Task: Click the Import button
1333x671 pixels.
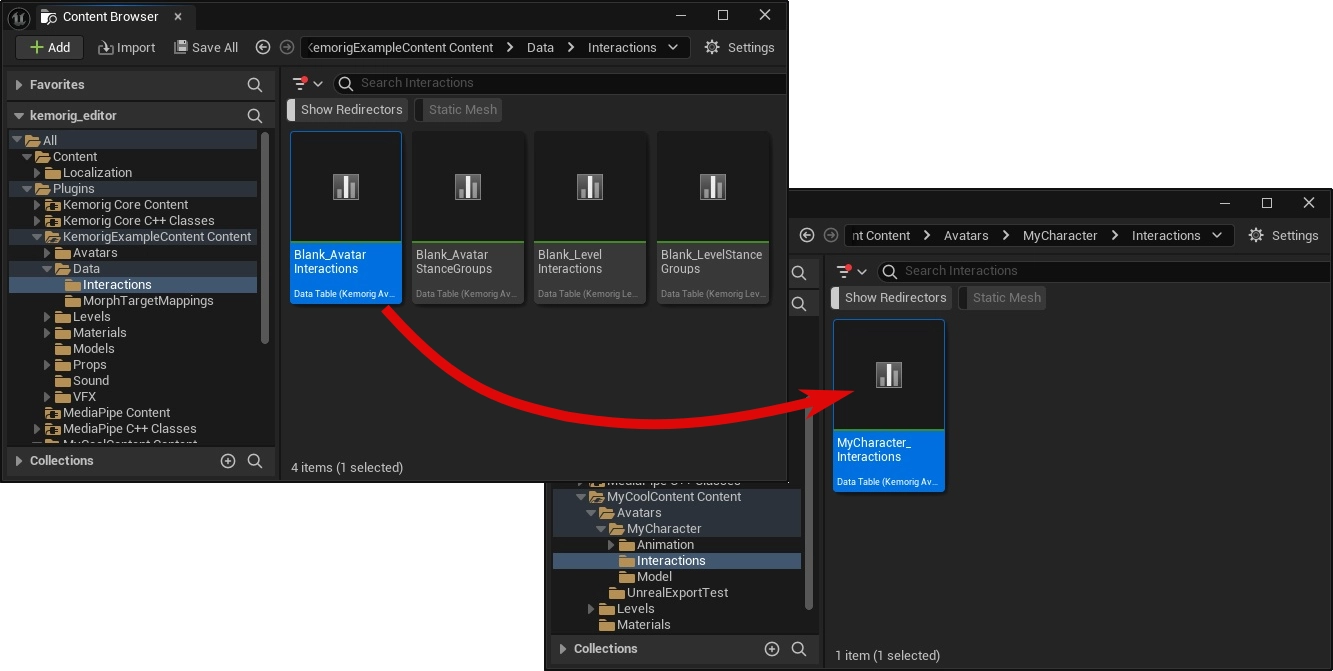Action: [126, 47]
